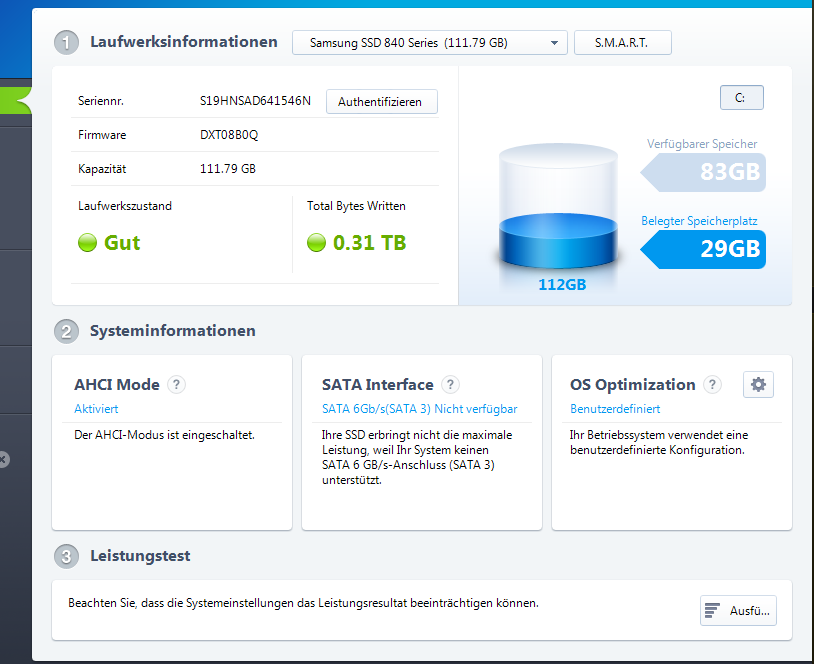Screen dimensions: 814x664
Task: Click the Systeminformationen section heading
Action: coord(173,331)
